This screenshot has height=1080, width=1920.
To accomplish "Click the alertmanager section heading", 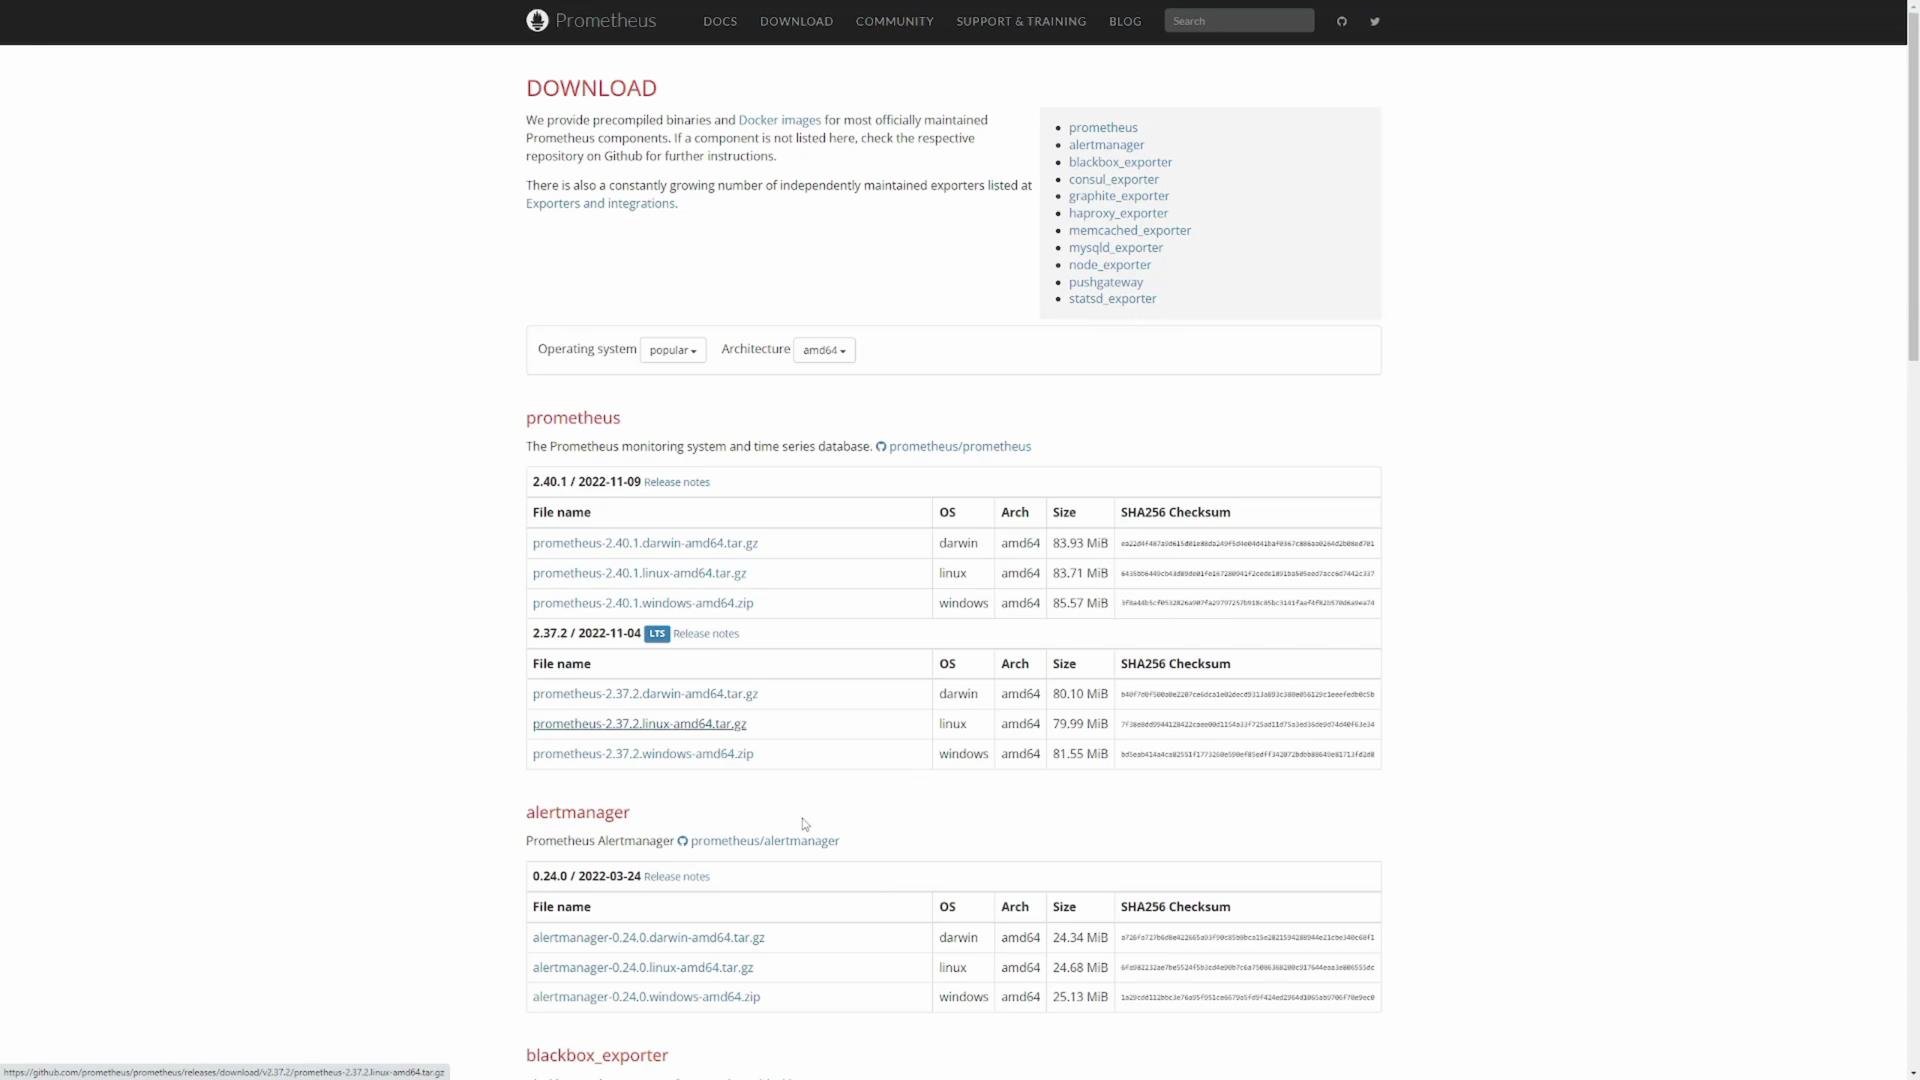I will point(578,812).
